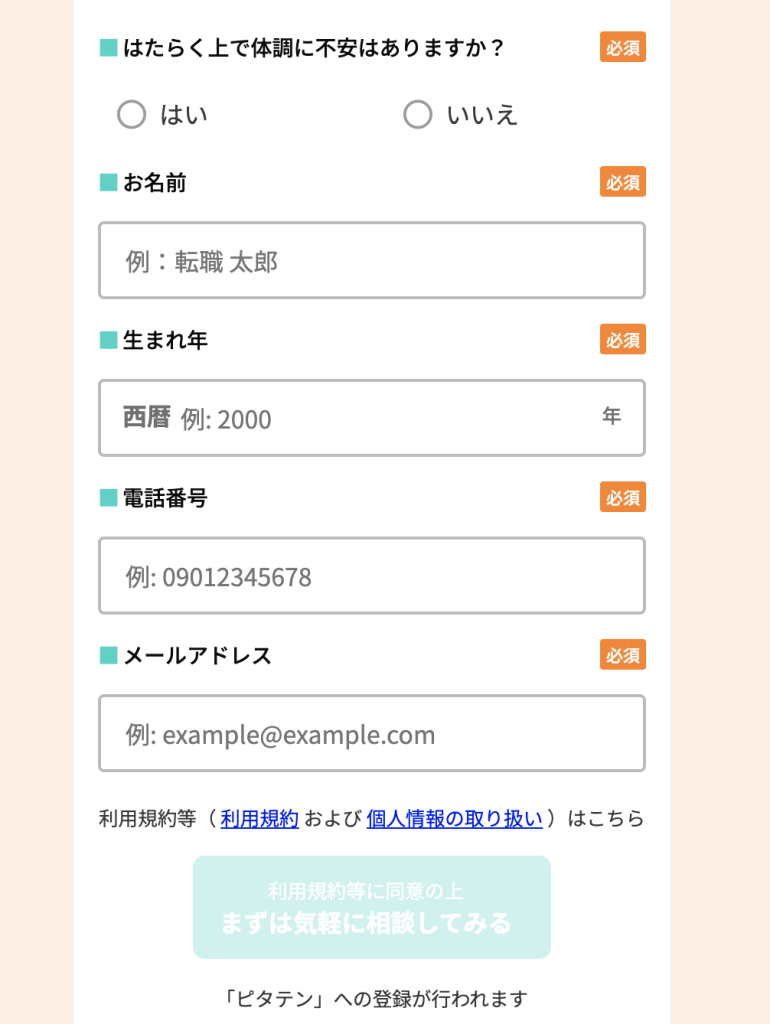Click the 必須 badge beside お名前
Viewport: 770px width, 1024px height.
[622, 182]
